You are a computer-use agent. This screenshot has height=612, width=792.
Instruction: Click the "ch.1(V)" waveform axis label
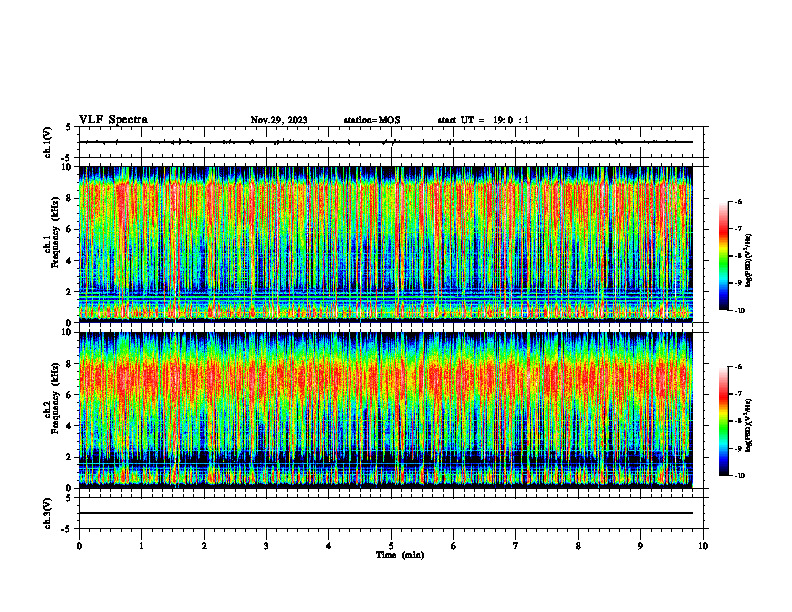(47, 142)
